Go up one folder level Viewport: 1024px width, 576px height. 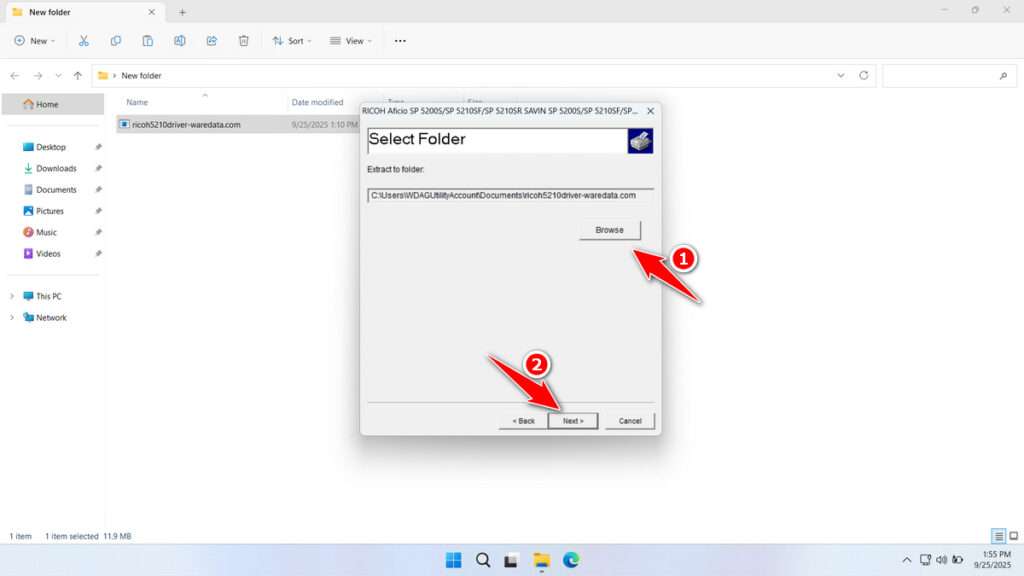(x=78, y=76)
